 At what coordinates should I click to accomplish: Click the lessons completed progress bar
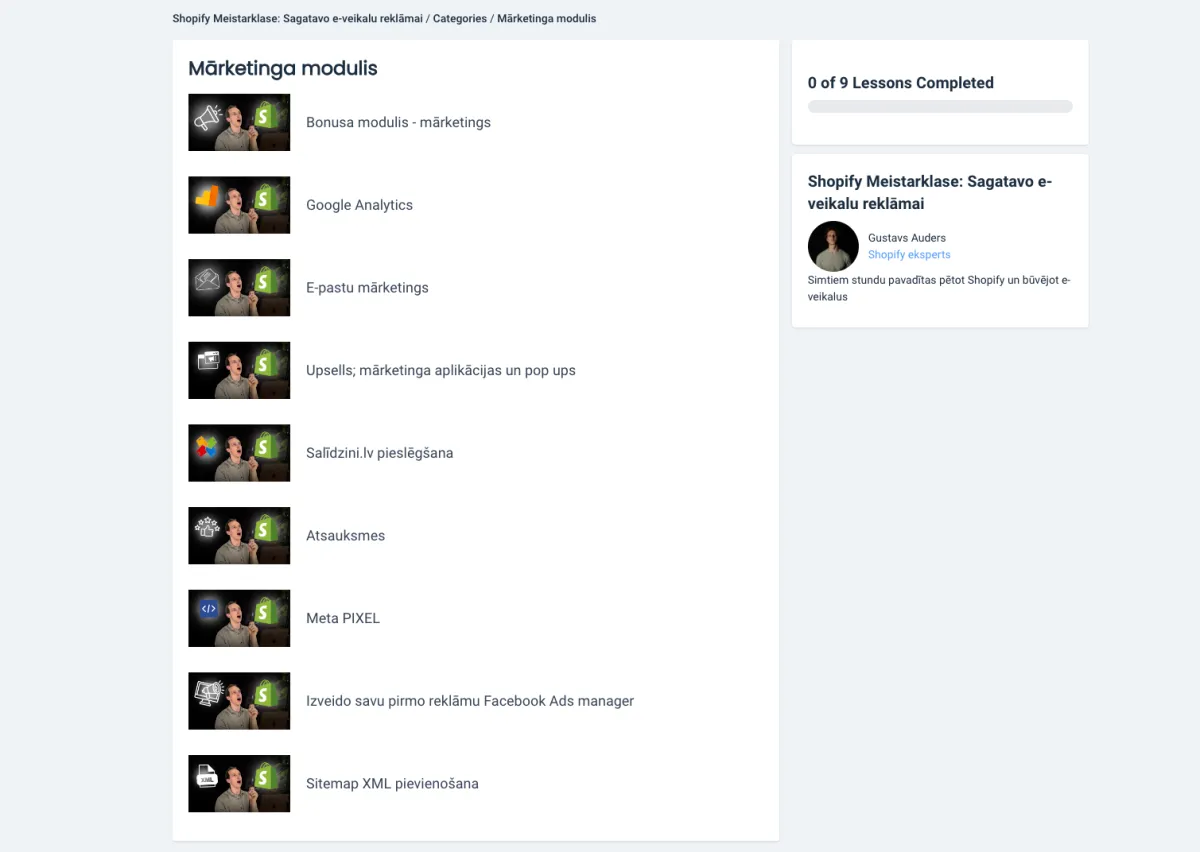point(940,106)
